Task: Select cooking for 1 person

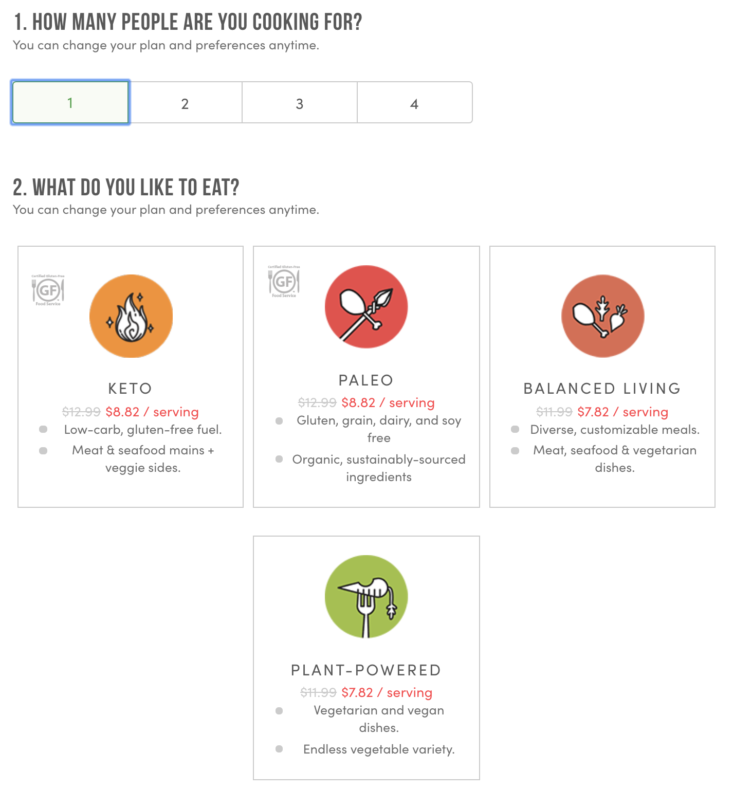Action: coord(70,103)
